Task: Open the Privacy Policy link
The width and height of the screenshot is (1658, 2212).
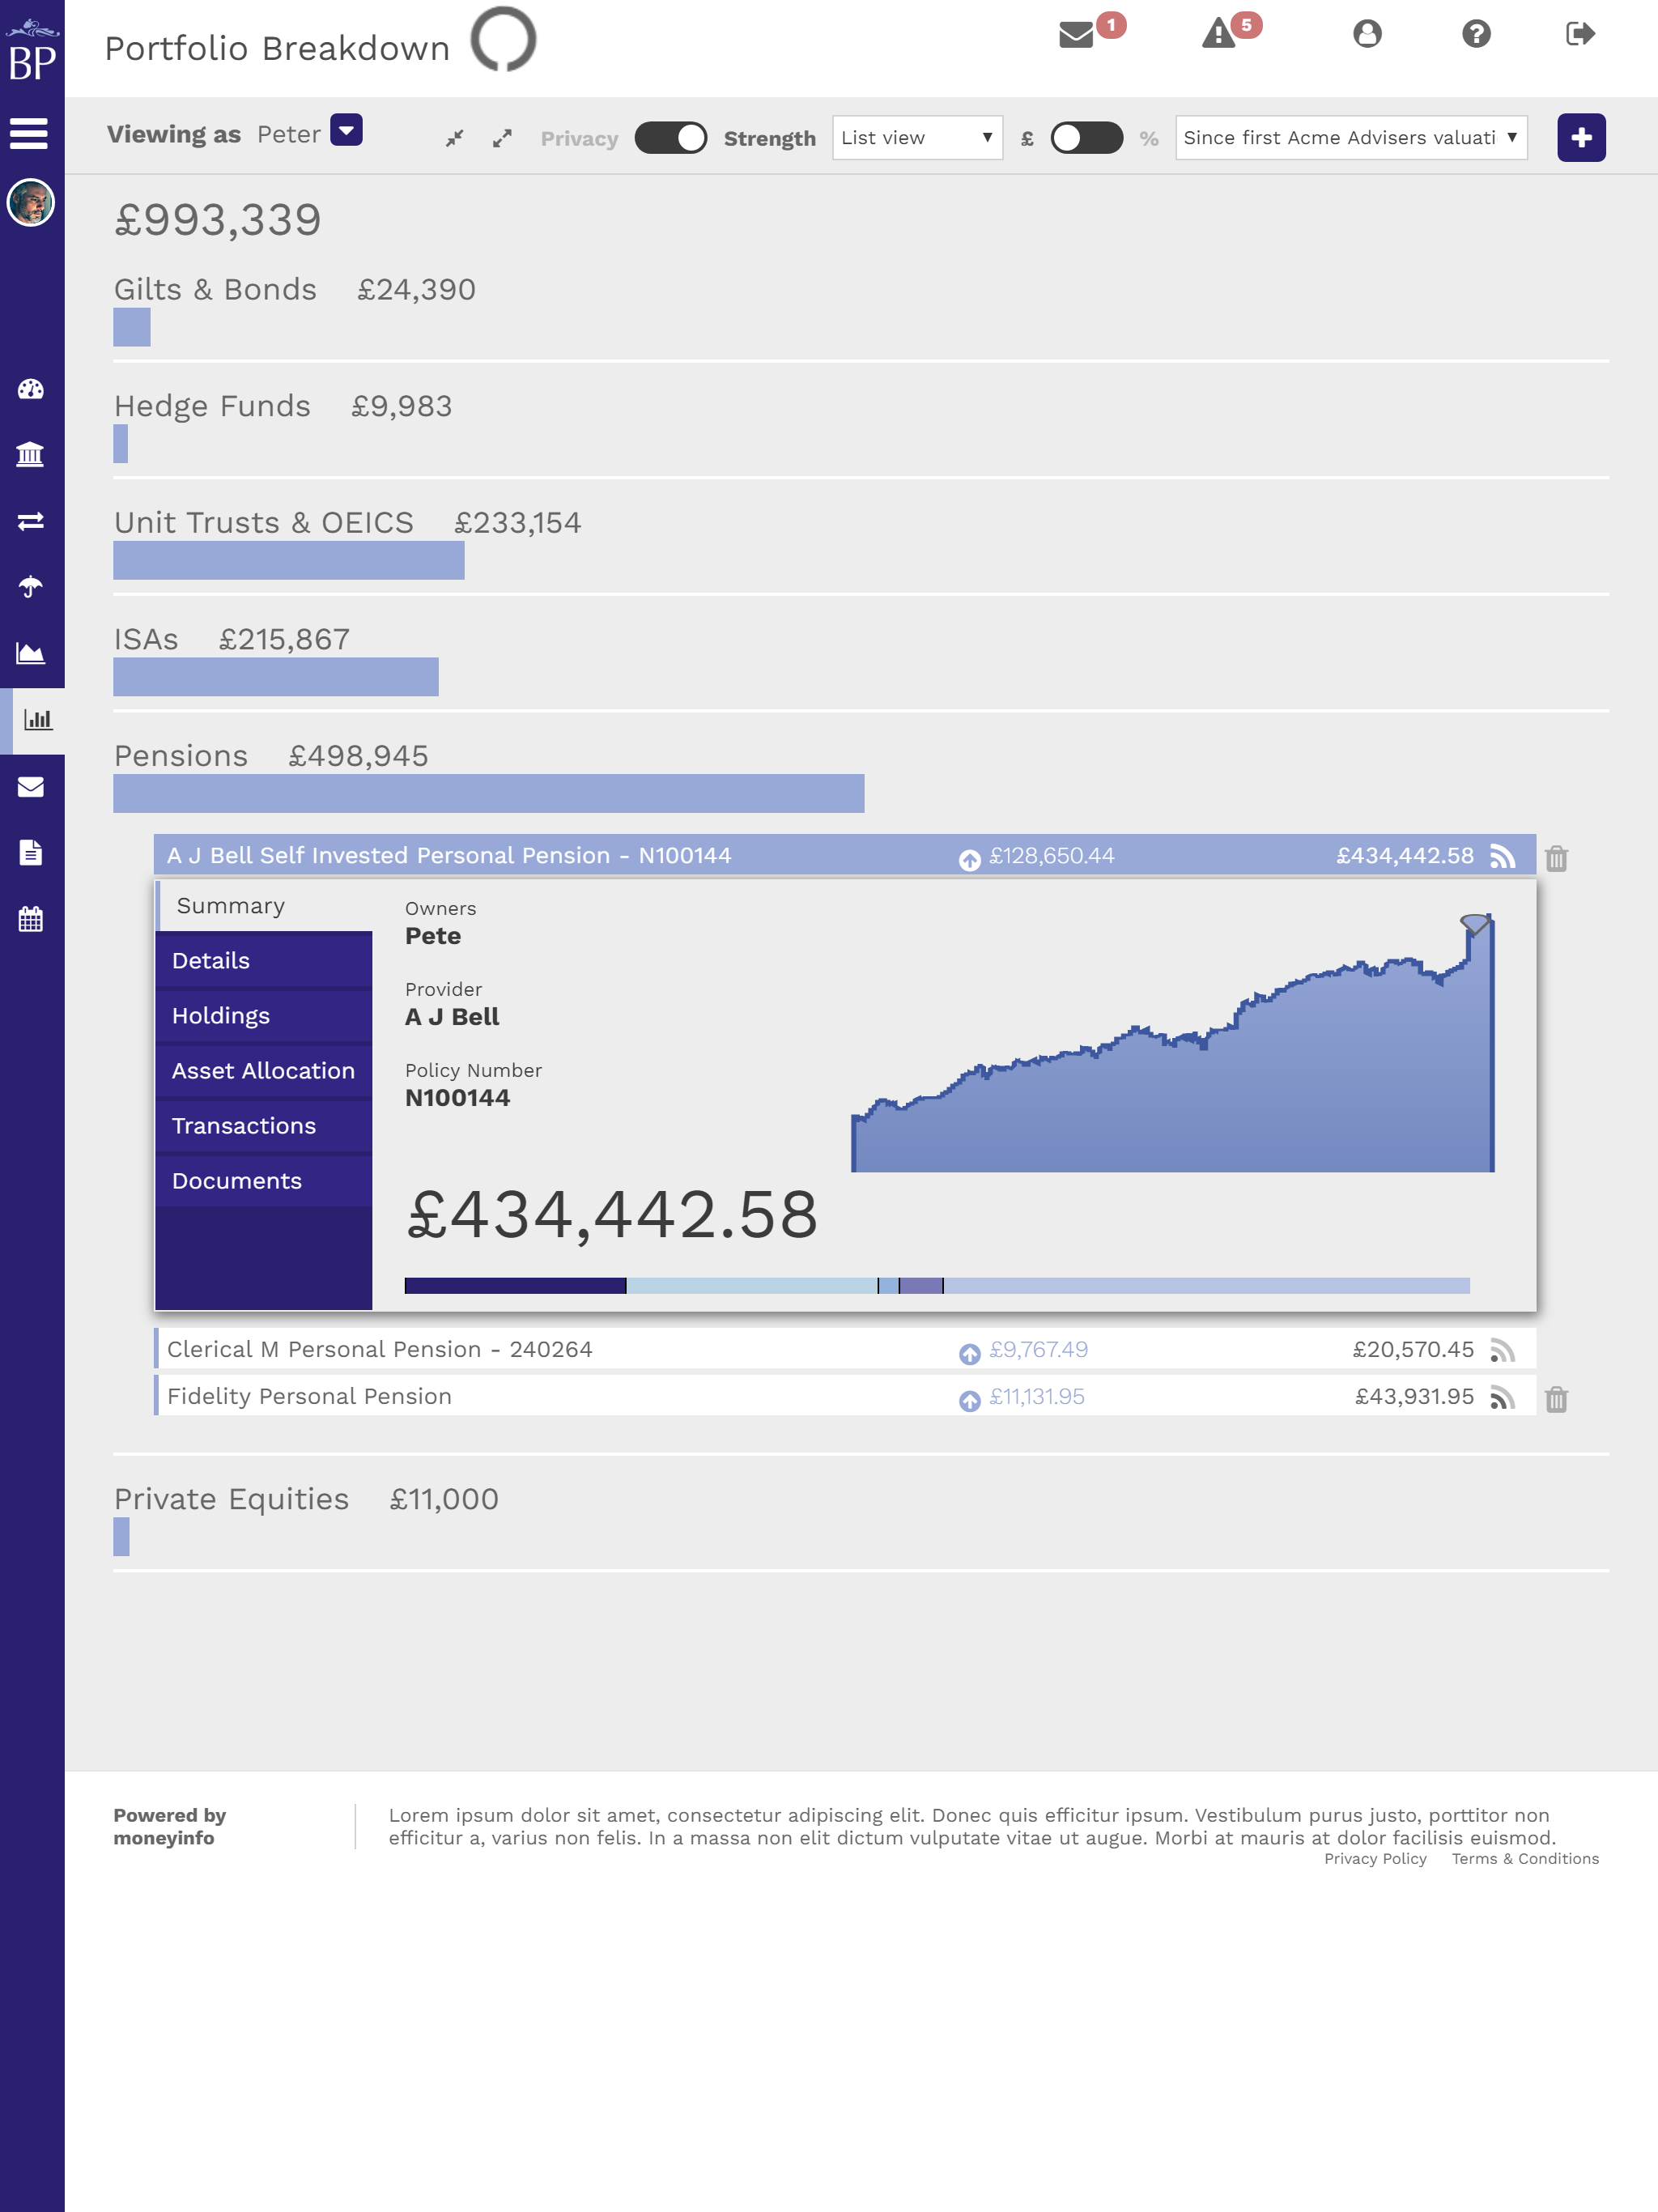Action: (1375, 1859)
